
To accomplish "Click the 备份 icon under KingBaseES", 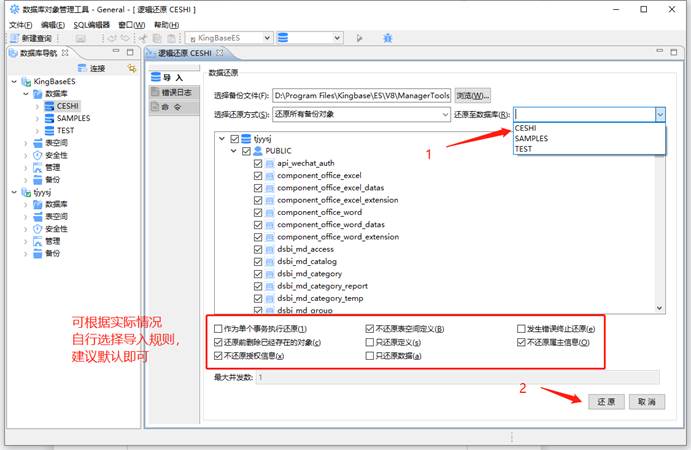I will [x=38, y=180].
